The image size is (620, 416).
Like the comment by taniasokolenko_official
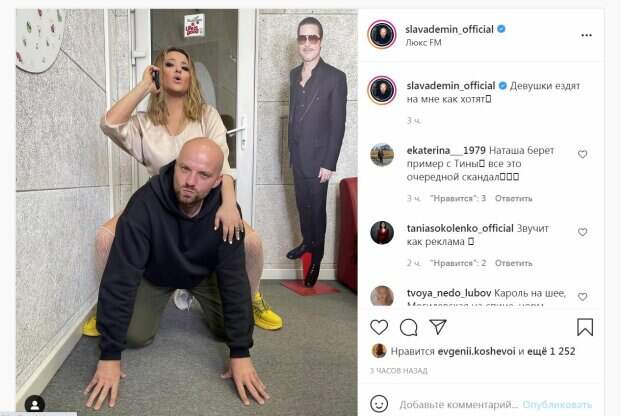[582, 232]
